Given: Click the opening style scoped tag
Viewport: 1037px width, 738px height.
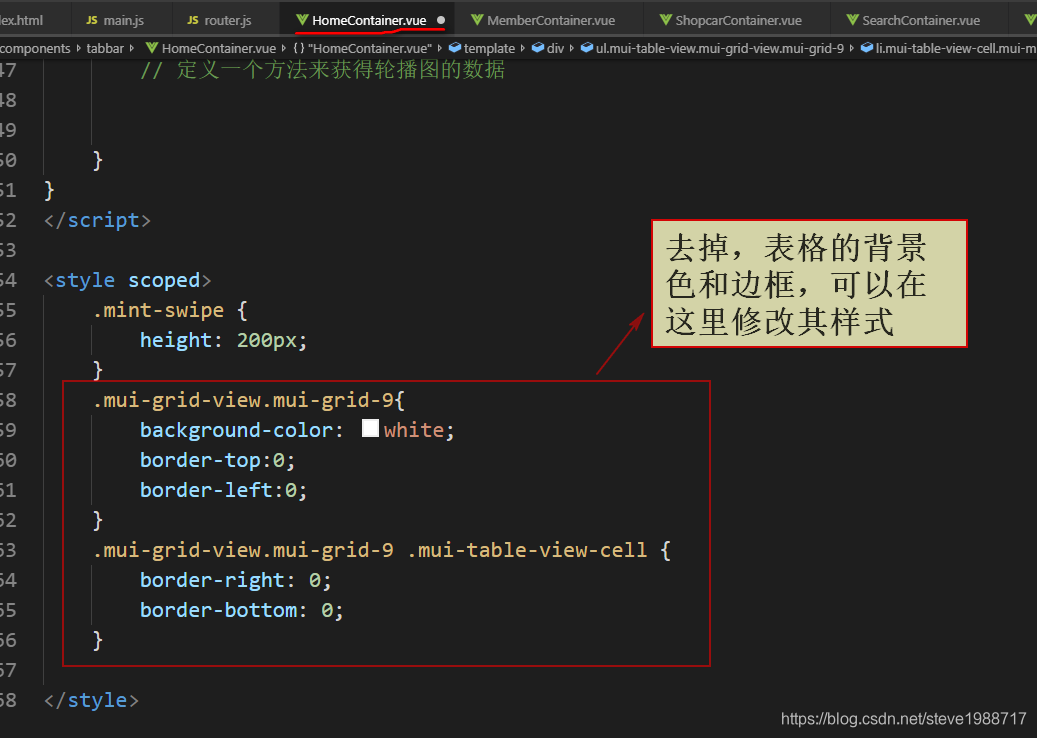Looking at the screenshot, I should click(128, 280).
